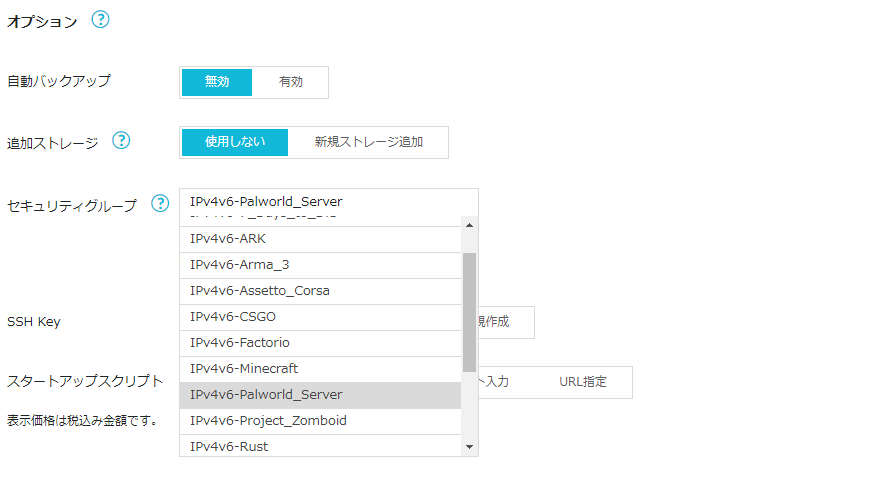Choose IPv4v6-Factorio security group
The width and height of the screenshot is (874, 488).
[320, 343]
